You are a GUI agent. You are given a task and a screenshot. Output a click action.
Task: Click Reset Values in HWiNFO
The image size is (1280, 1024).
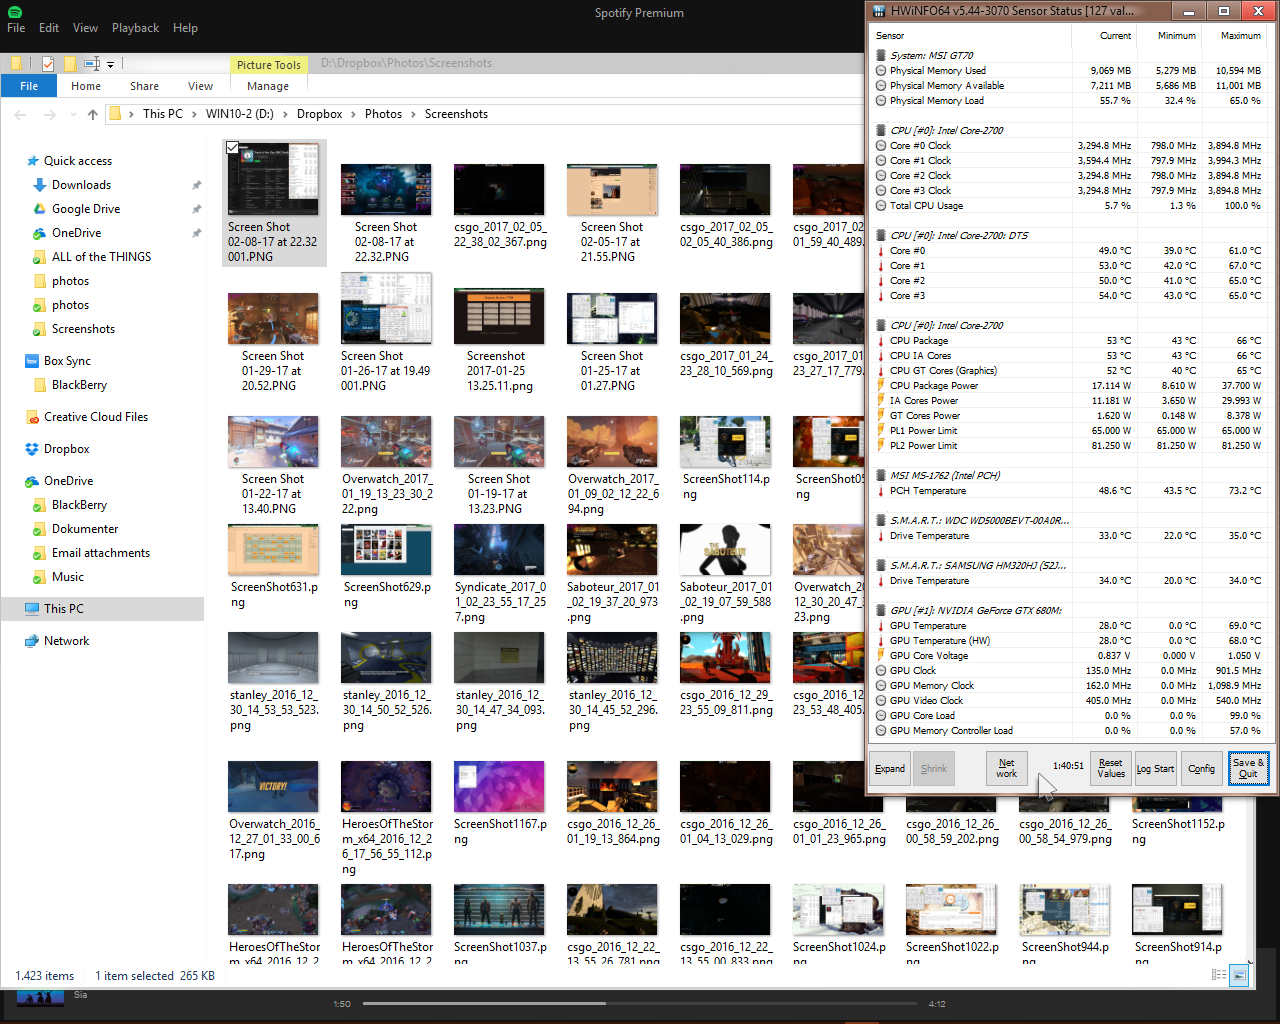point(1111,769)
